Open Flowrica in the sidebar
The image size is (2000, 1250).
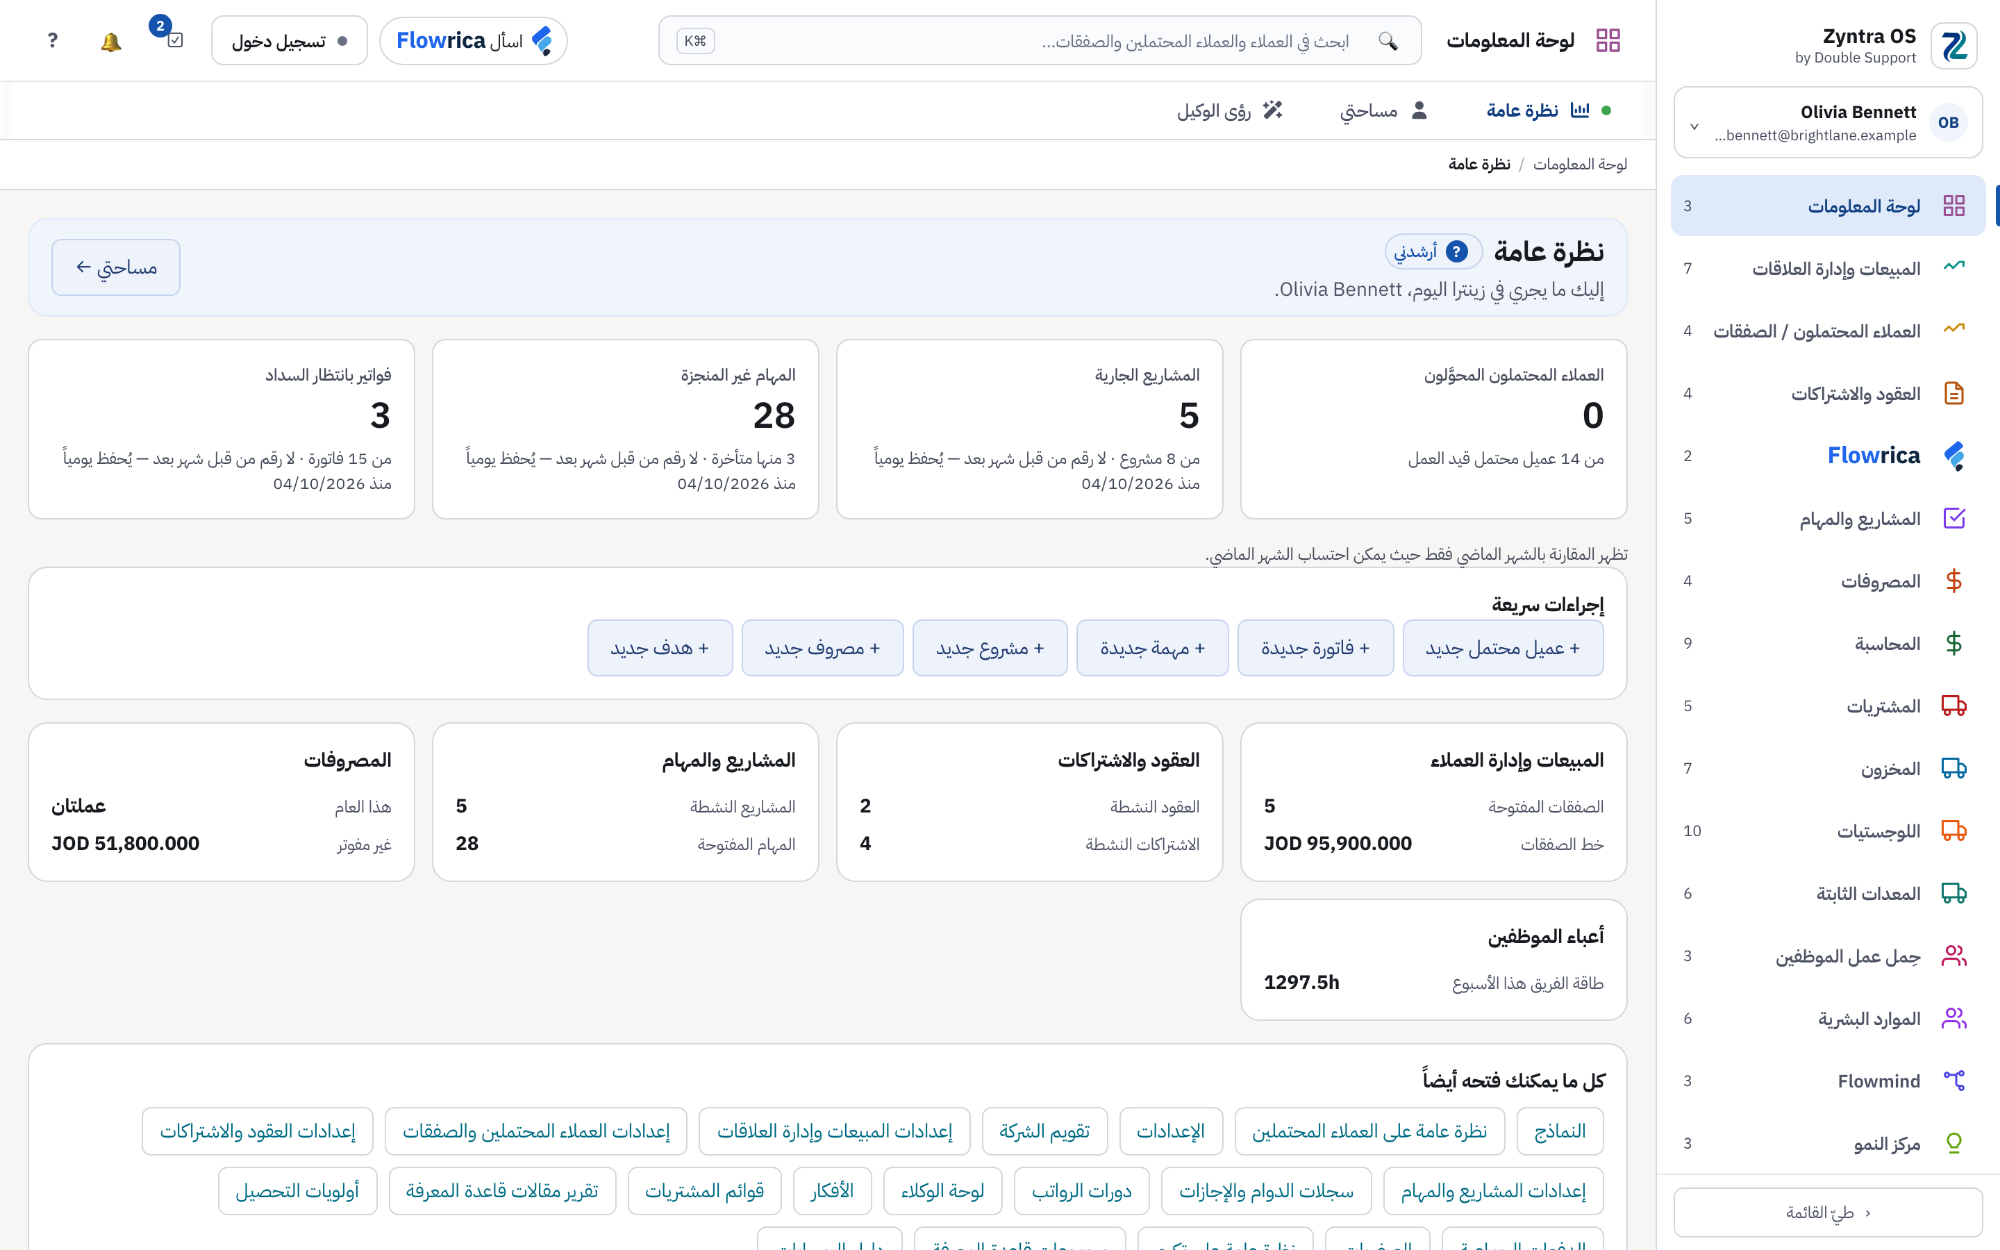(x=1828, y=456)
